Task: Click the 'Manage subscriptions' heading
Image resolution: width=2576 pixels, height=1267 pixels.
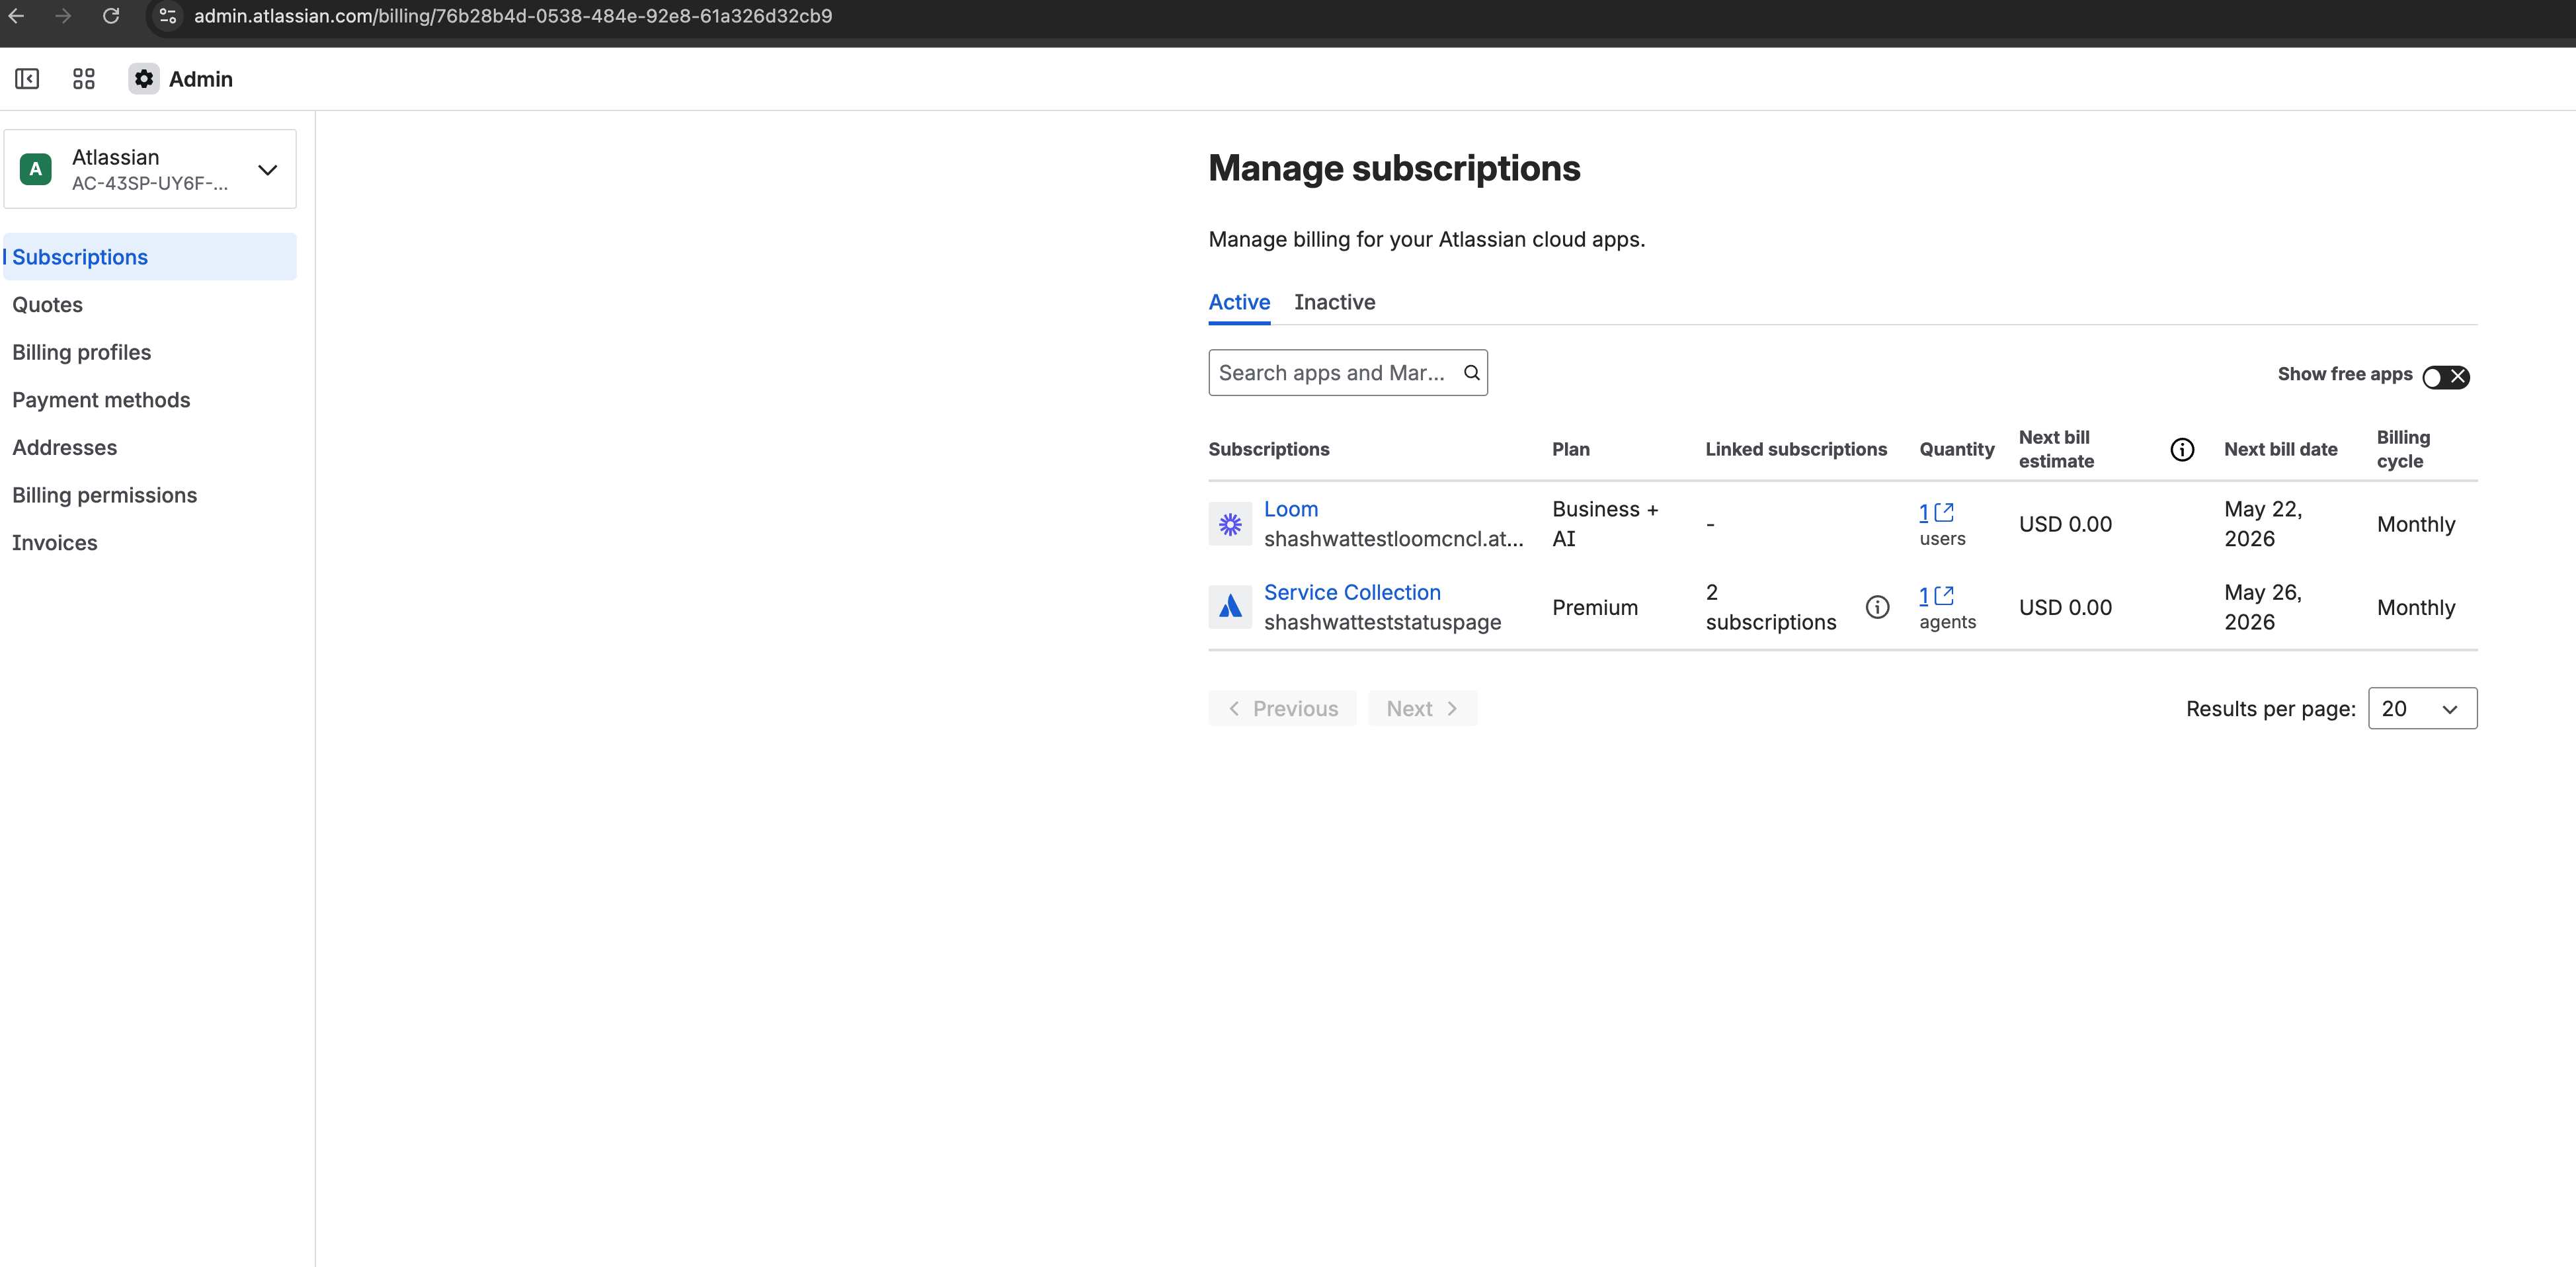Action: [x=1394, y=168]
